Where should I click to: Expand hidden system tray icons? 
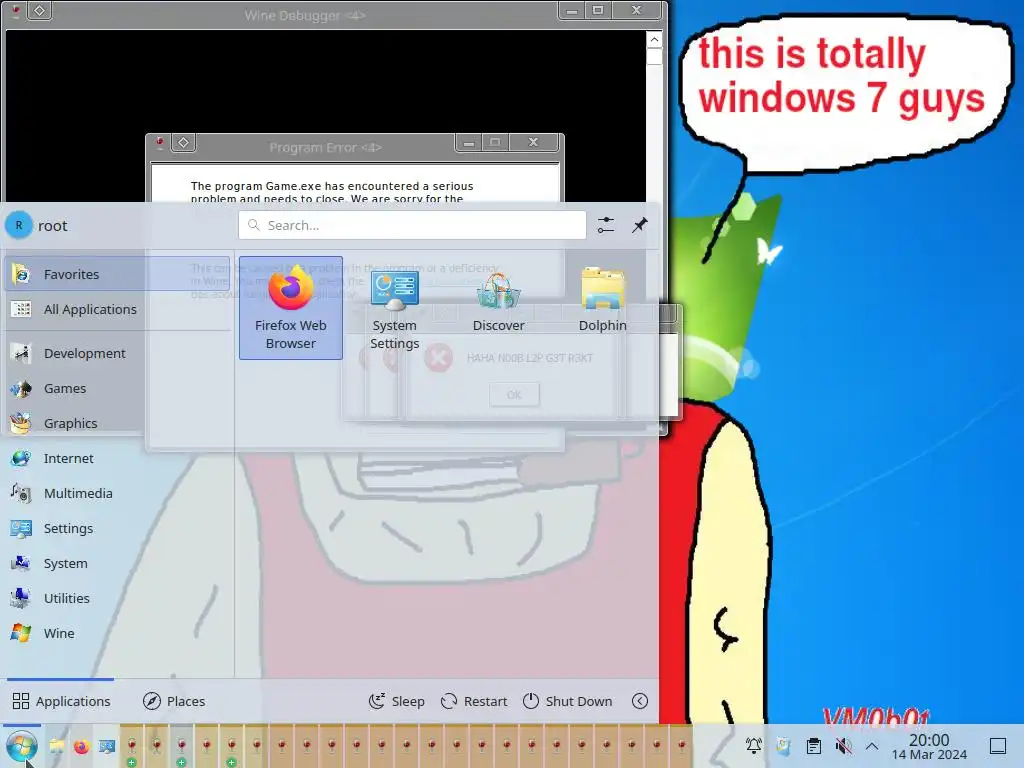tap(872, 746)
